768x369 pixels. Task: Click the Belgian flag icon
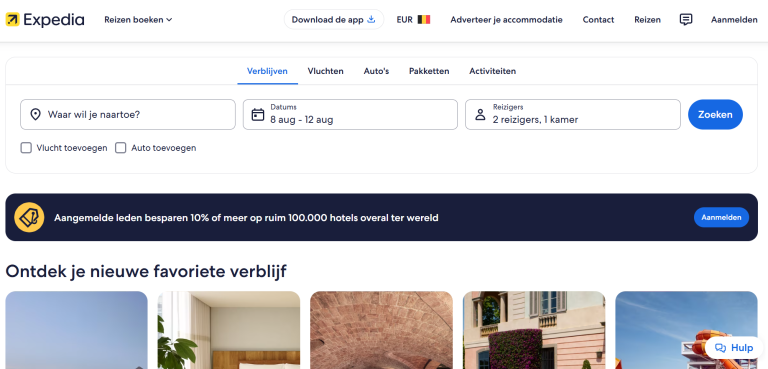(424, 20)
